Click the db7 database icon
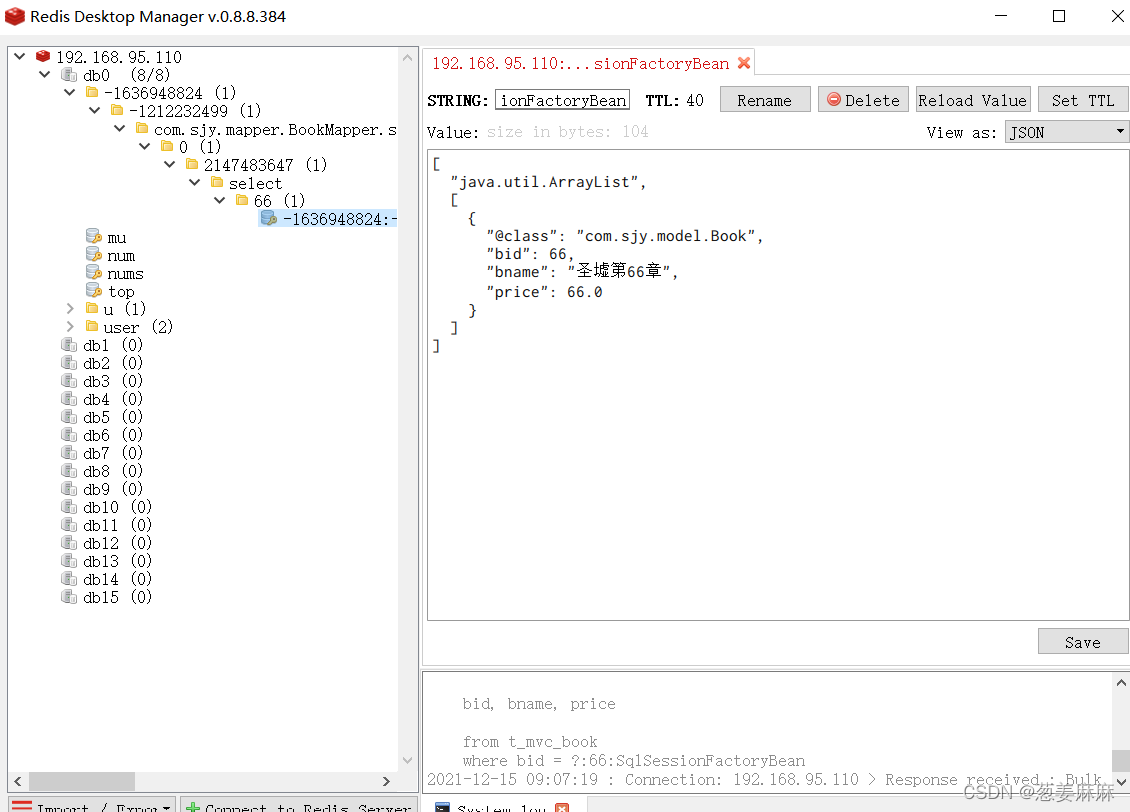Viewport: 1130px width, 812px height. tap(69, 453)
